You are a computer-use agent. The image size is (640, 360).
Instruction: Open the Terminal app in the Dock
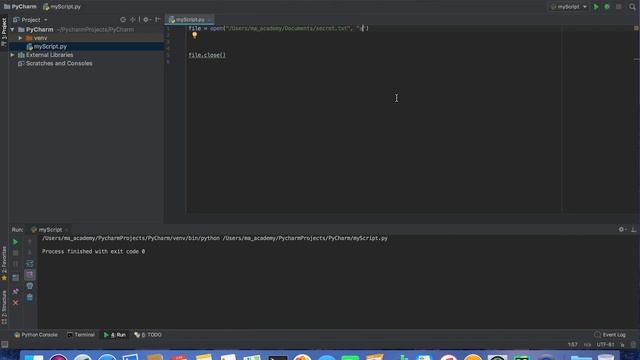[278, 357]
